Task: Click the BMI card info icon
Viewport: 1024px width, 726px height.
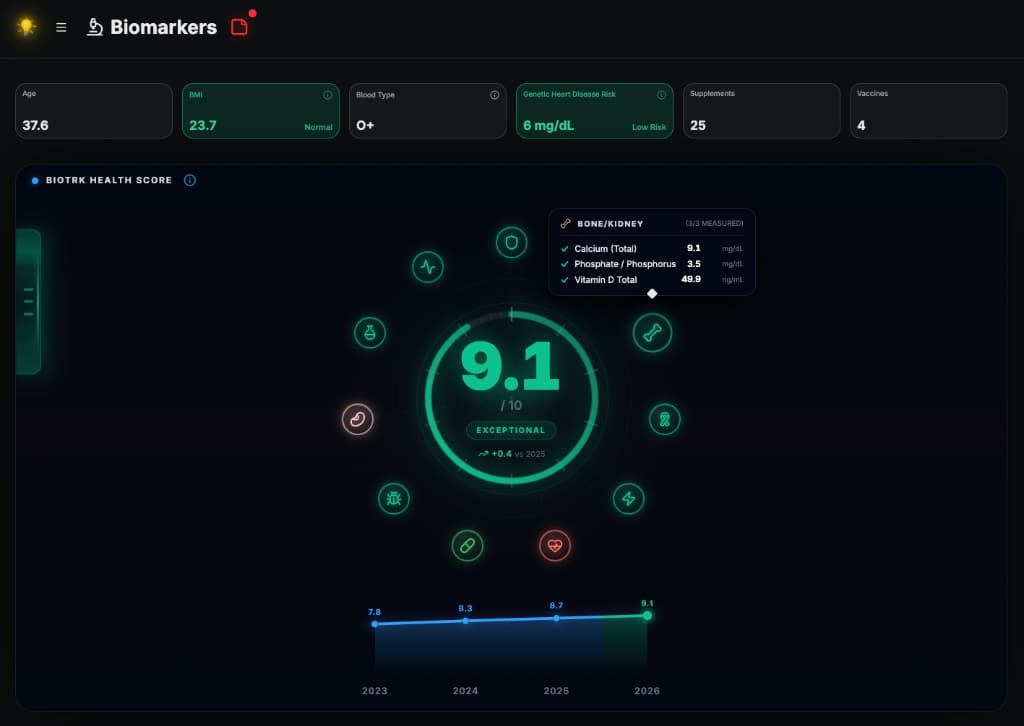Action: [328, 95]
